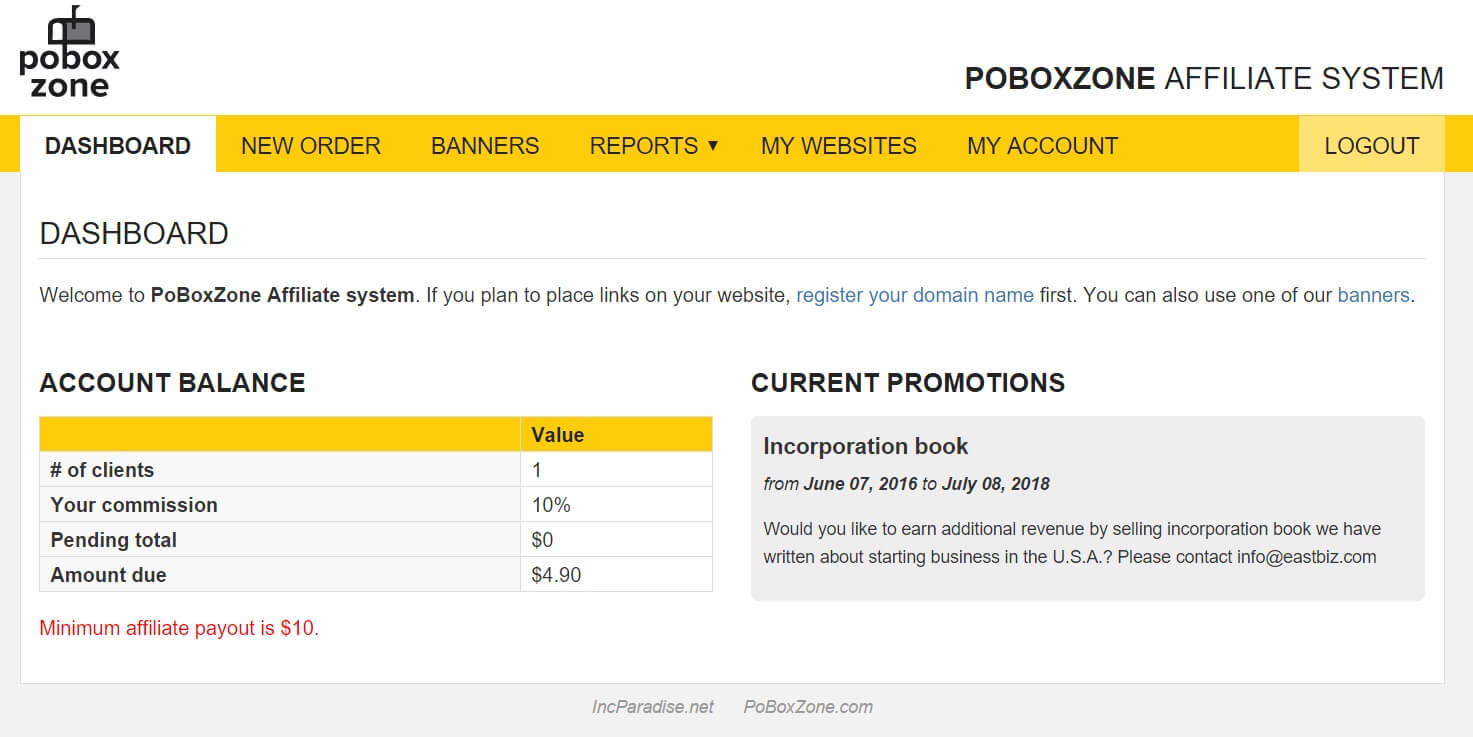This screenshot has height=737, width=1473.
Task: Click the PoBoxZone Affiliate System heading
Action: tap(1204, 78)
